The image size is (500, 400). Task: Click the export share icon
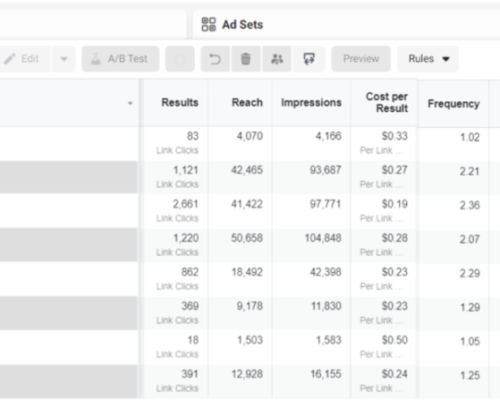click(x=309, y=59)
